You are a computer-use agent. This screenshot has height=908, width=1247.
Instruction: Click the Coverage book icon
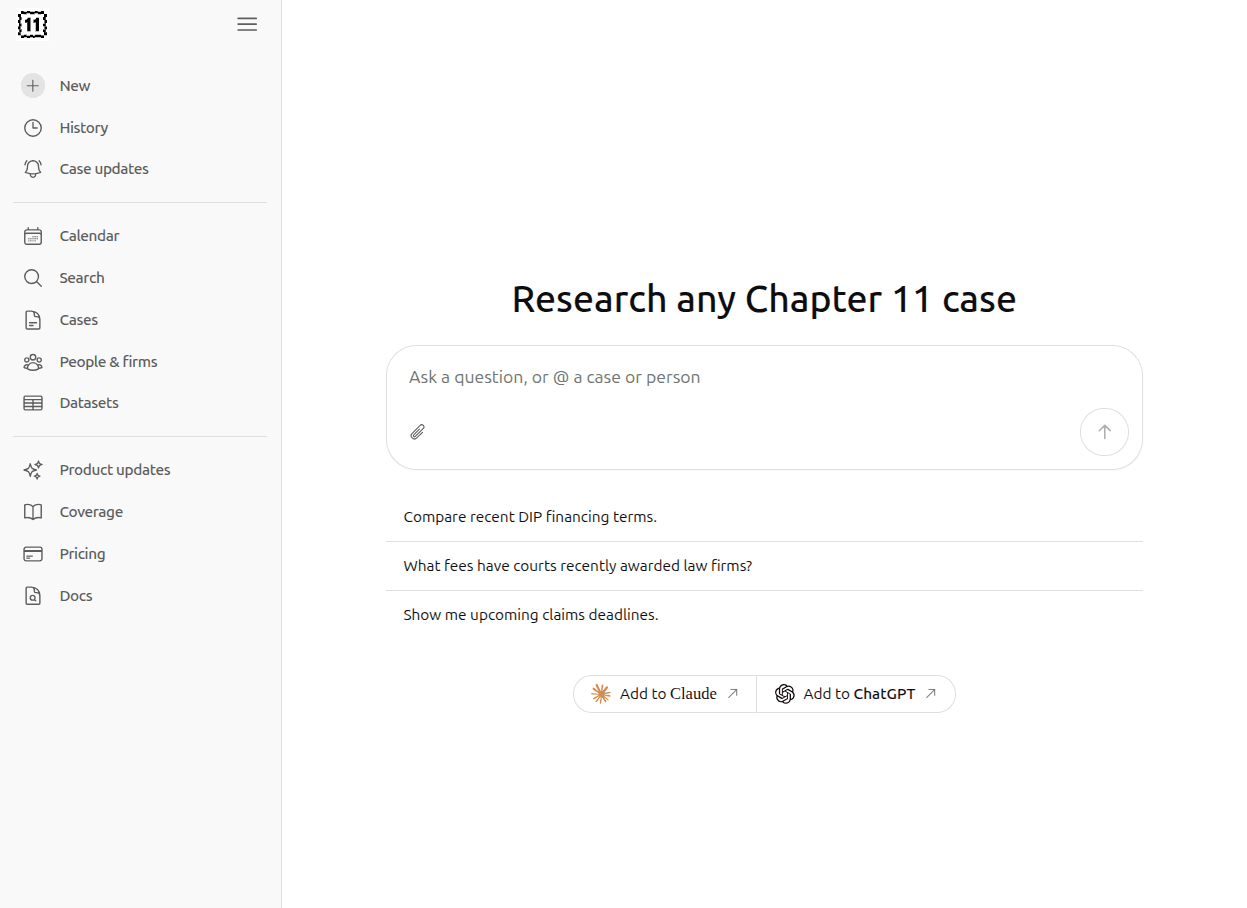coord(33,512)
